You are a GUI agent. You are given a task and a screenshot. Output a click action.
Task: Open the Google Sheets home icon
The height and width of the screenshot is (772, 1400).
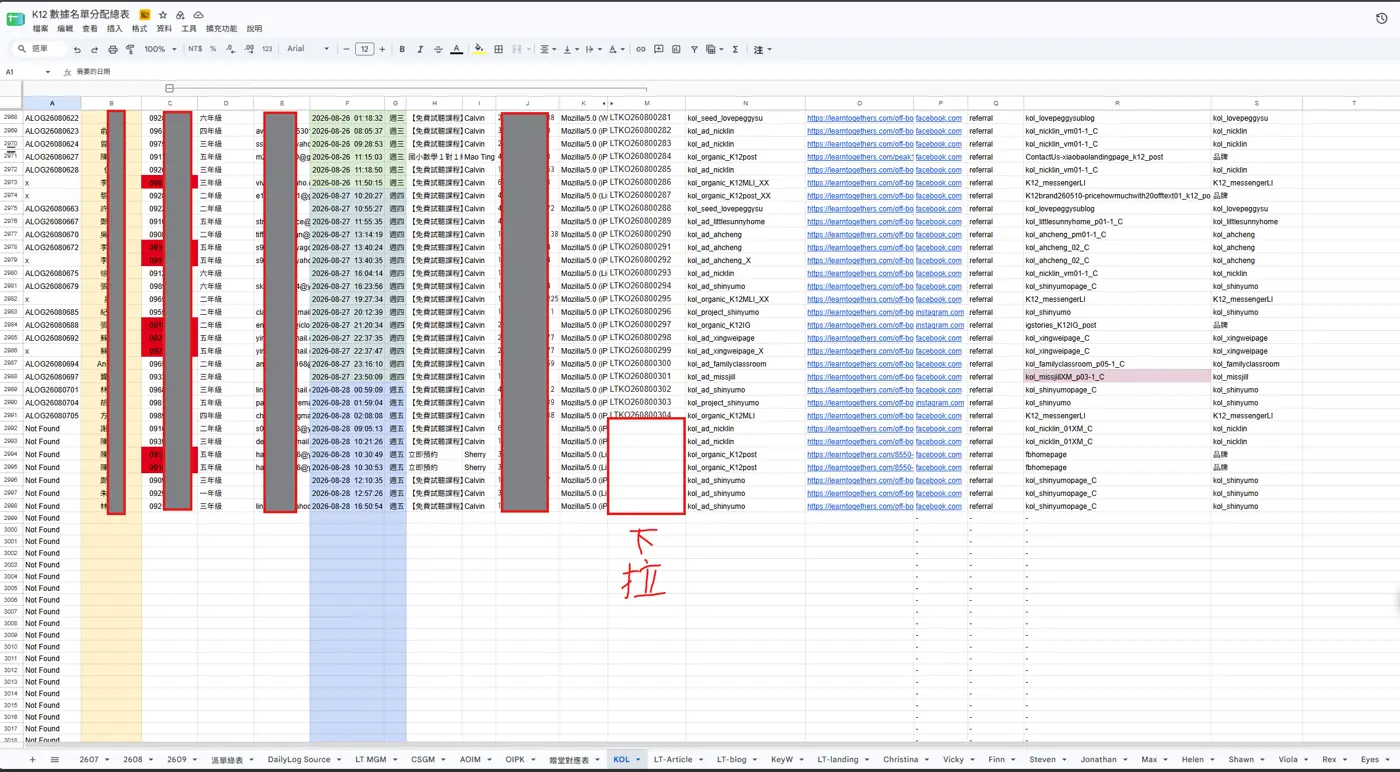pos(16,19)
